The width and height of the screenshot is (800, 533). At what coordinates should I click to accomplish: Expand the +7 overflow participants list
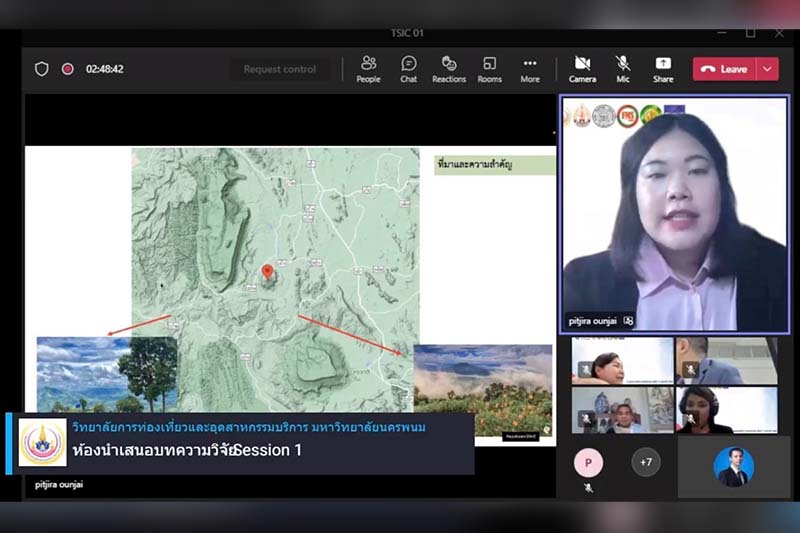(x=646, y=462)
